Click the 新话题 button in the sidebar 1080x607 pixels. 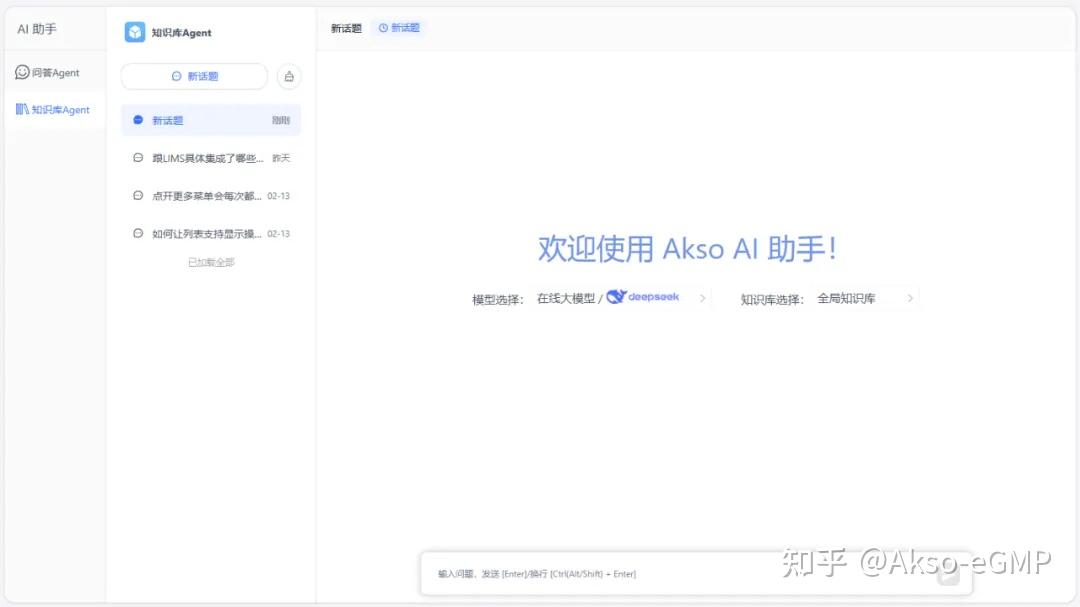193,76
